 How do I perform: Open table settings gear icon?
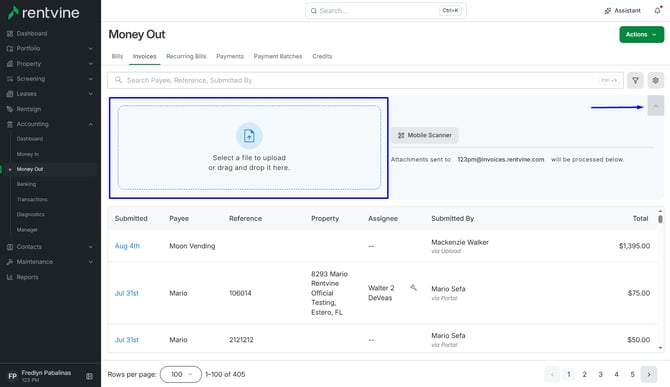tap(655, 80)
